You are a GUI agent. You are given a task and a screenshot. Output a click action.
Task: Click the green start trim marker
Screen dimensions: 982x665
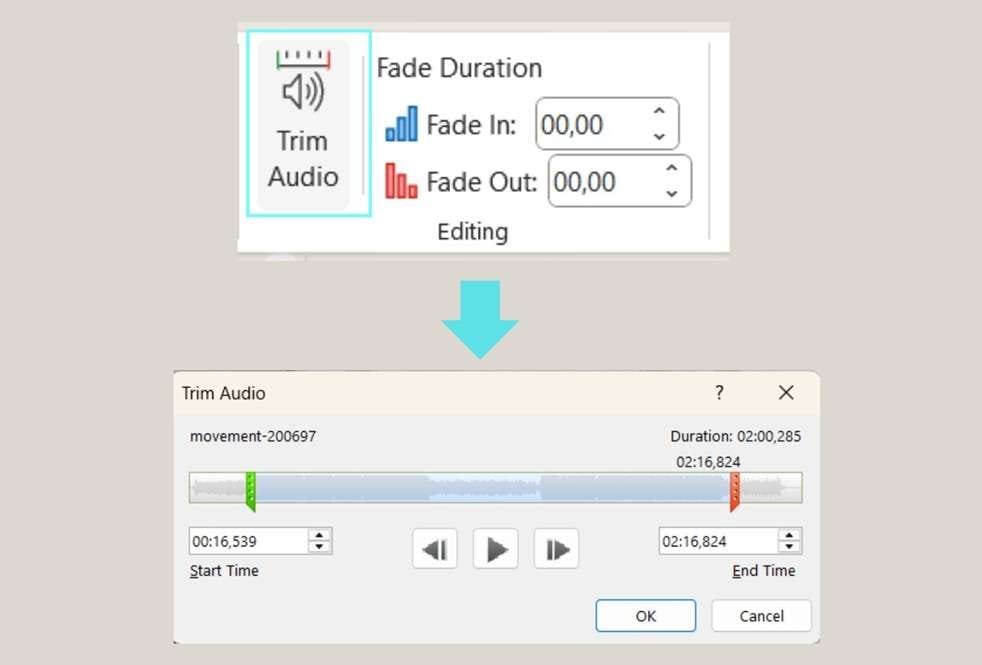coord(251,492)
